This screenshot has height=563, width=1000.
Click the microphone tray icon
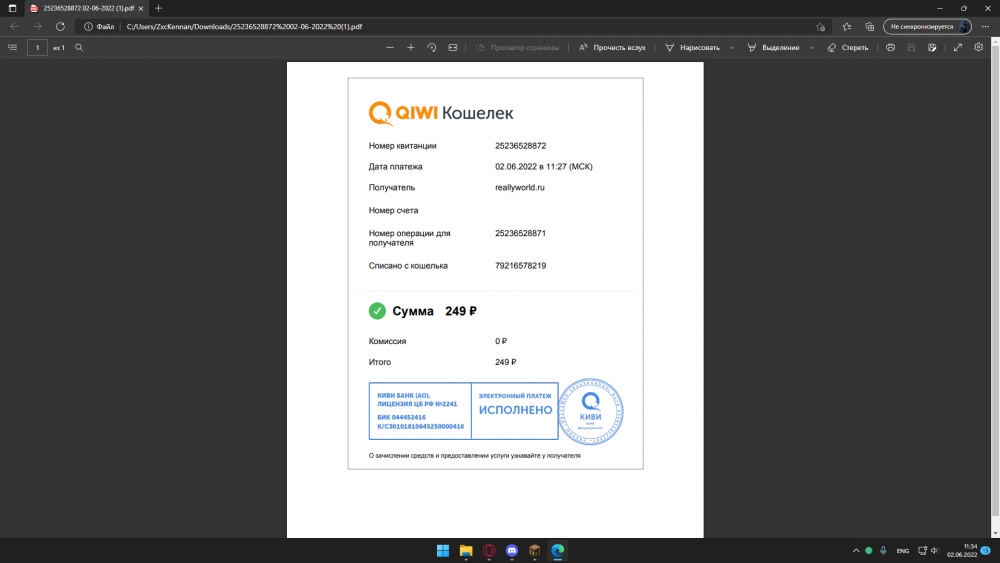[x=883, y=551]
